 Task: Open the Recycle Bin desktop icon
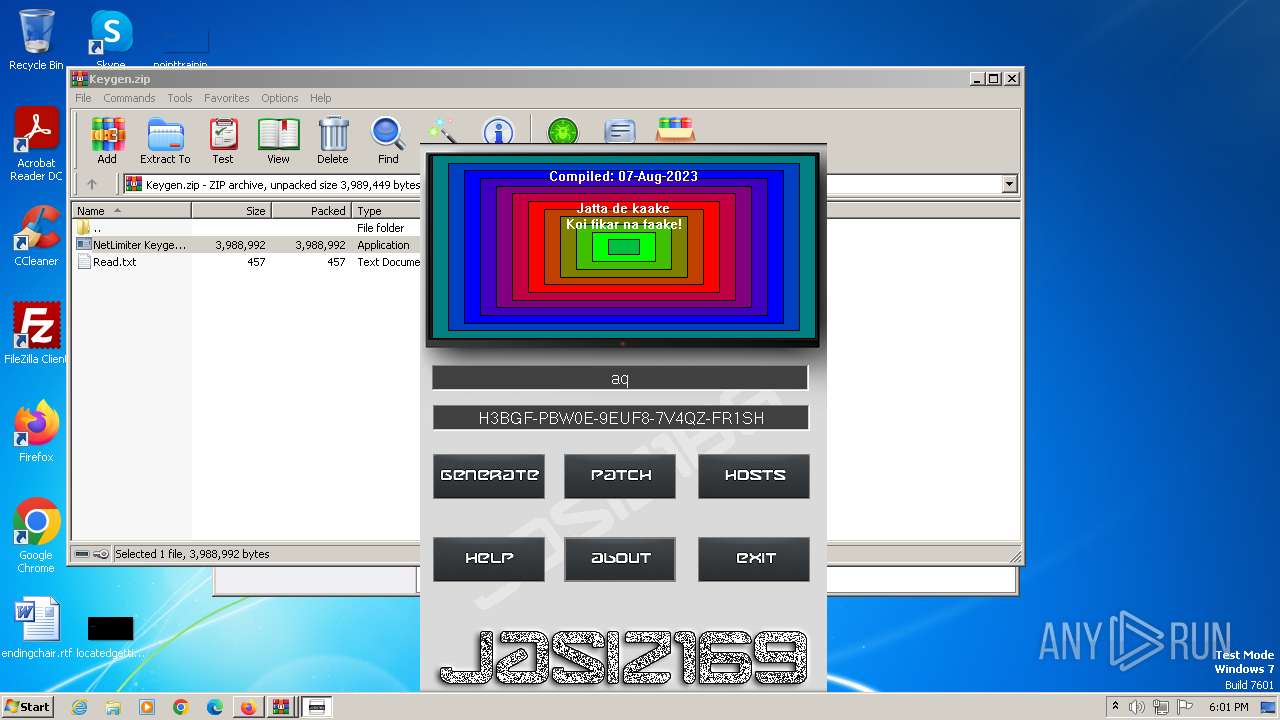coord(36,40)
